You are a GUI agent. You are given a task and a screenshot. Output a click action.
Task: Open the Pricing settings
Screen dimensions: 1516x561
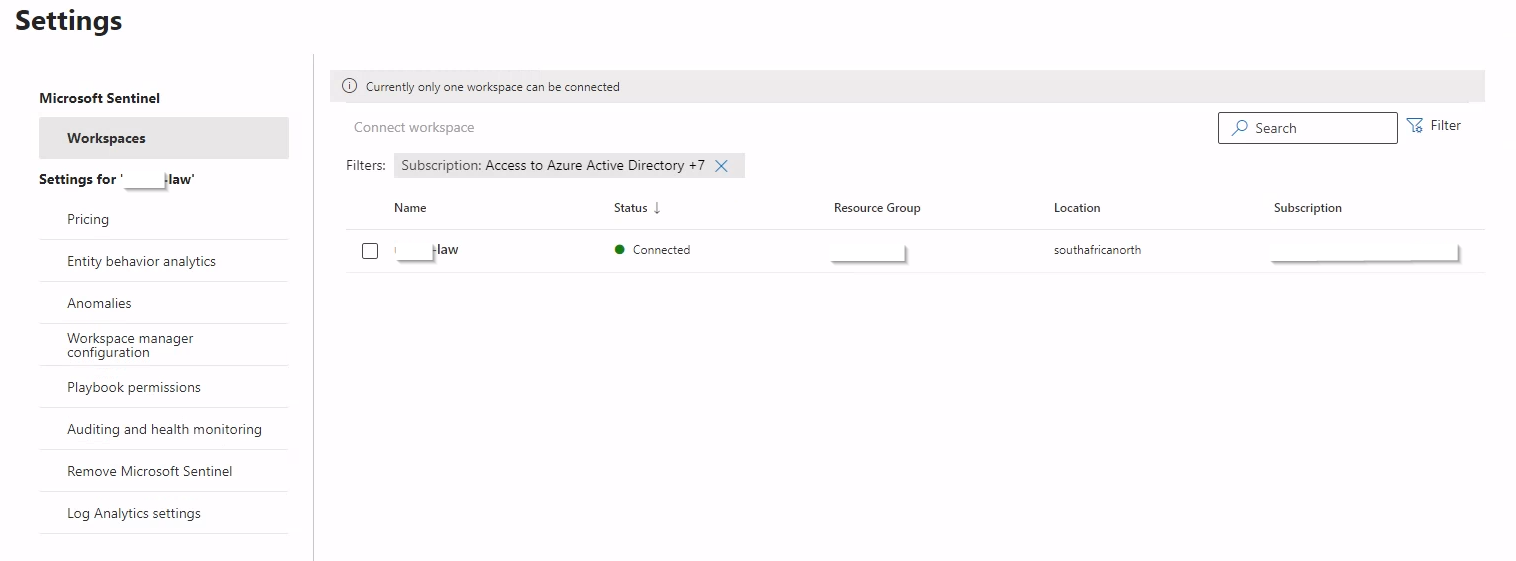(x=88, y=219)
